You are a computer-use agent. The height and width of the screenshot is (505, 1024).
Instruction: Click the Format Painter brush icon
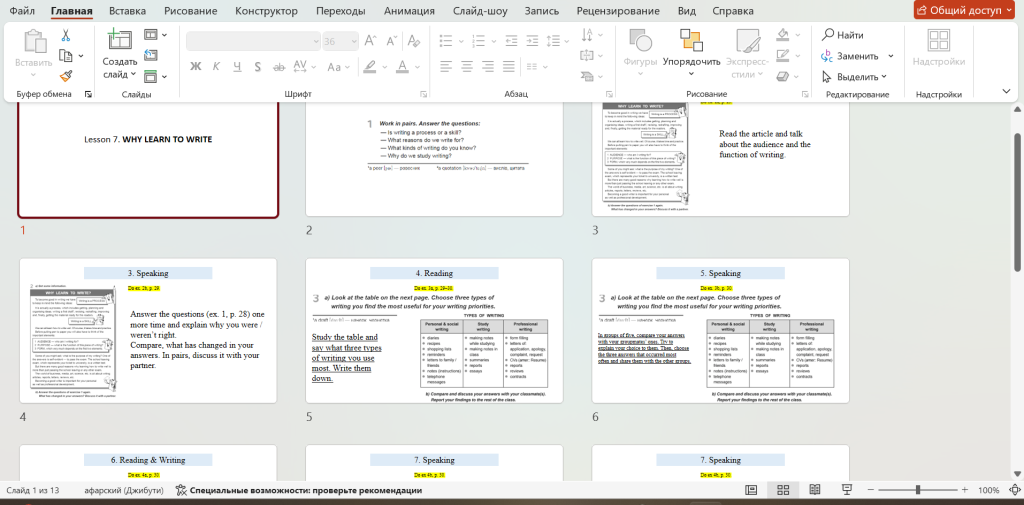point(66,75)
